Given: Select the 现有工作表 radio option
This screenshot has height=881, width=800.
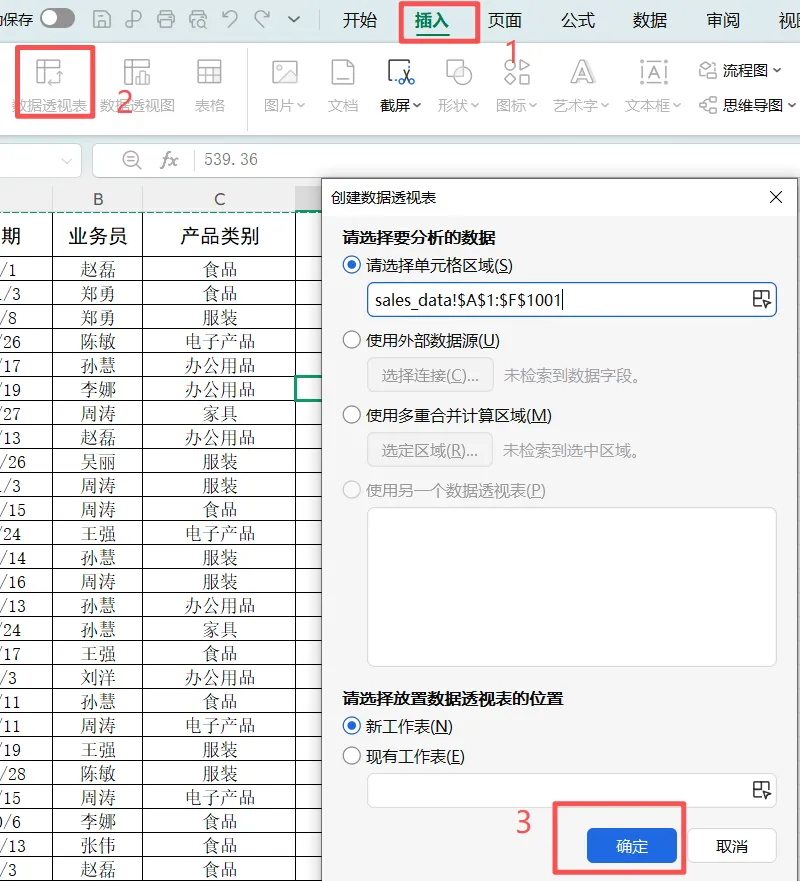Looking at the screenshot, I should point(352,756).
